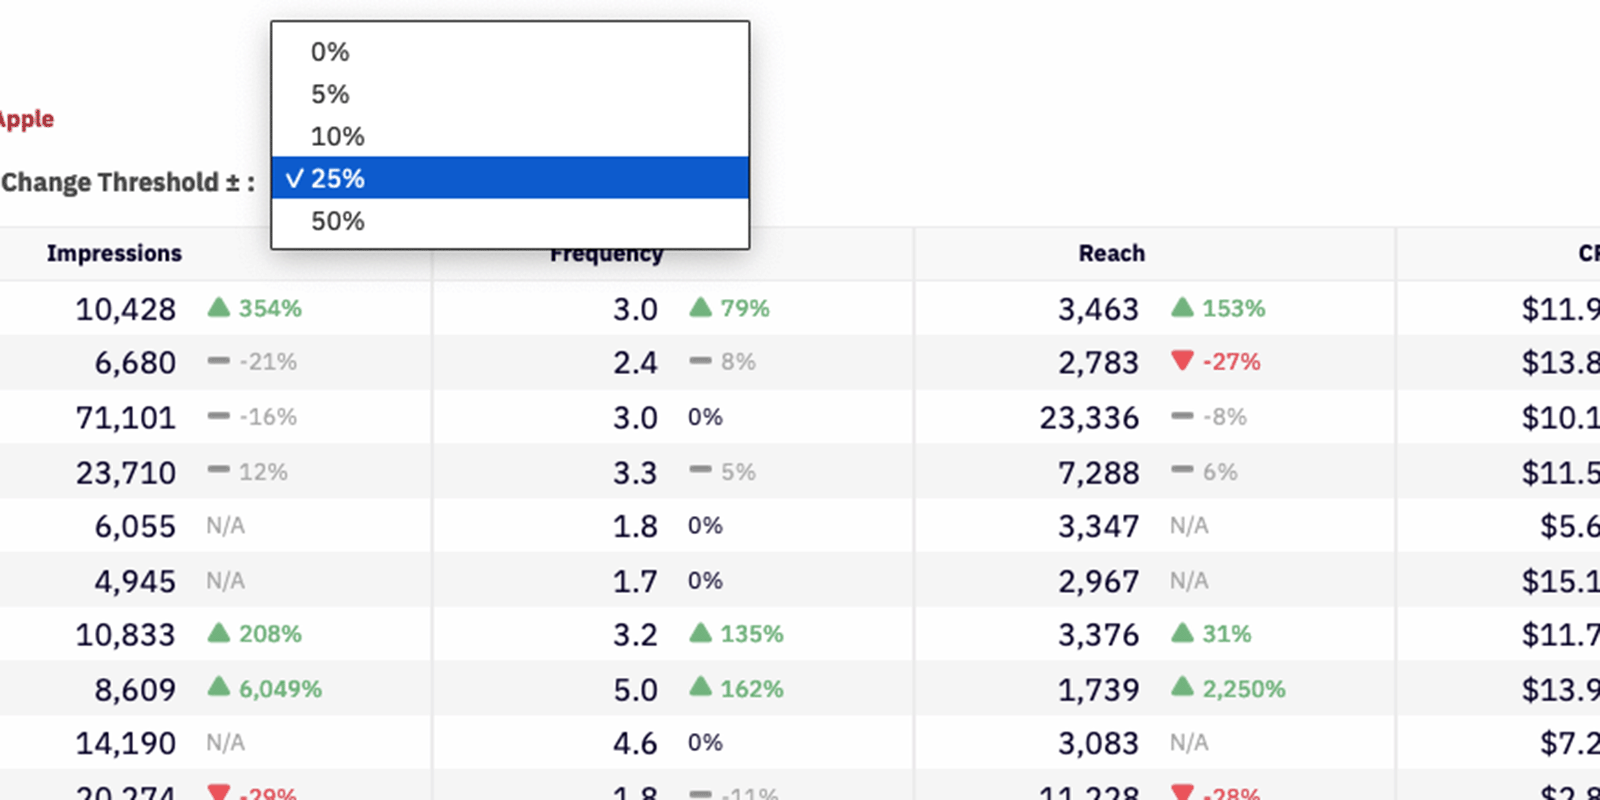Click the up arrow beside 2,250% reach
Image resolution: width=1600 pixels, height=800 pixels.
tap(1182, 687)
